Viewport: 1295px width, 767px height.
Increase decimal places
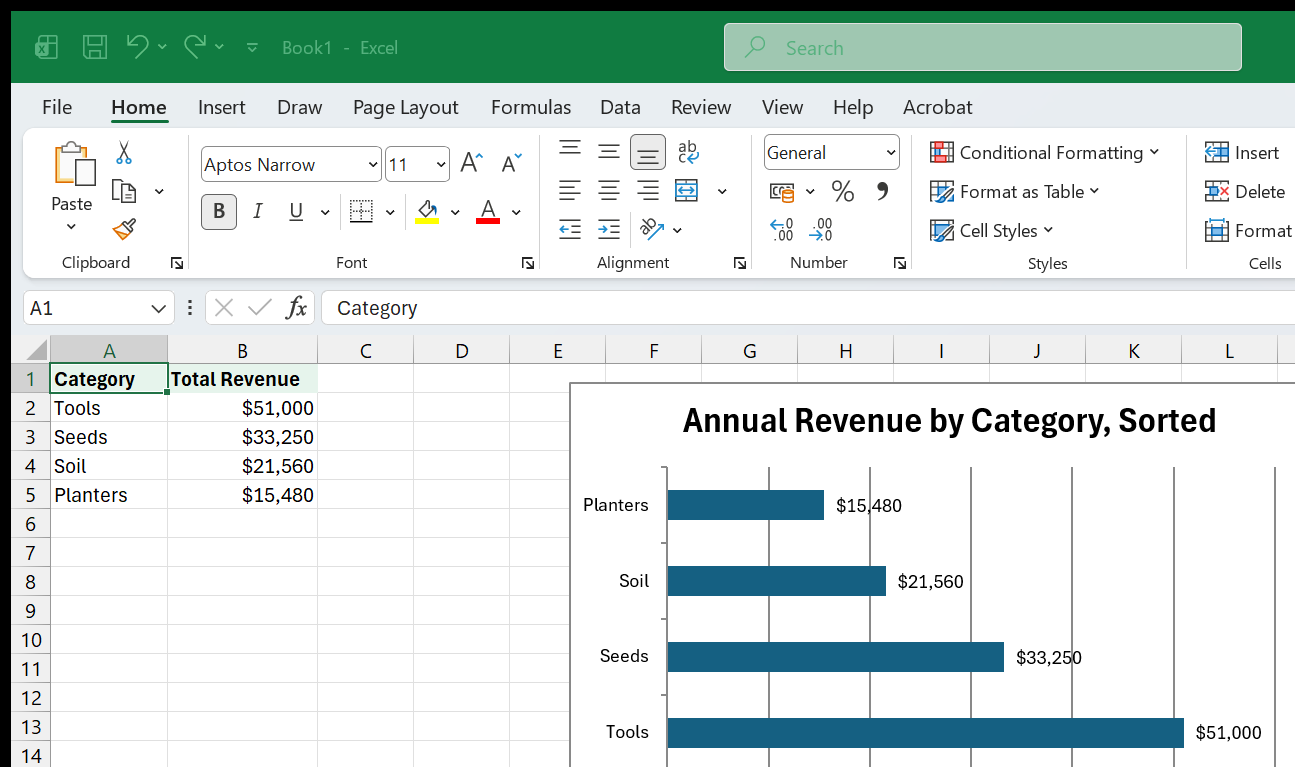782,230
